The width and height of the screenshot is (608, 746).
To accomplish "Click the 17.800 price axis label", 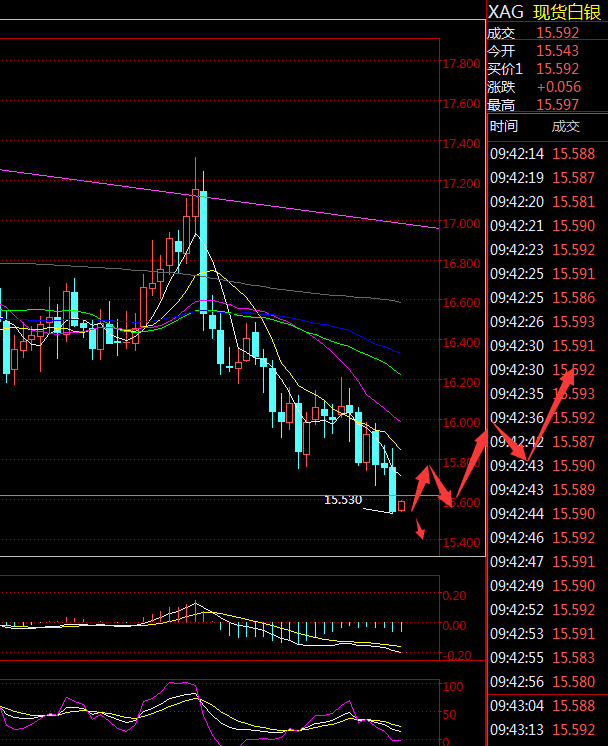I will pyautogui.click(x=461, y=64).
